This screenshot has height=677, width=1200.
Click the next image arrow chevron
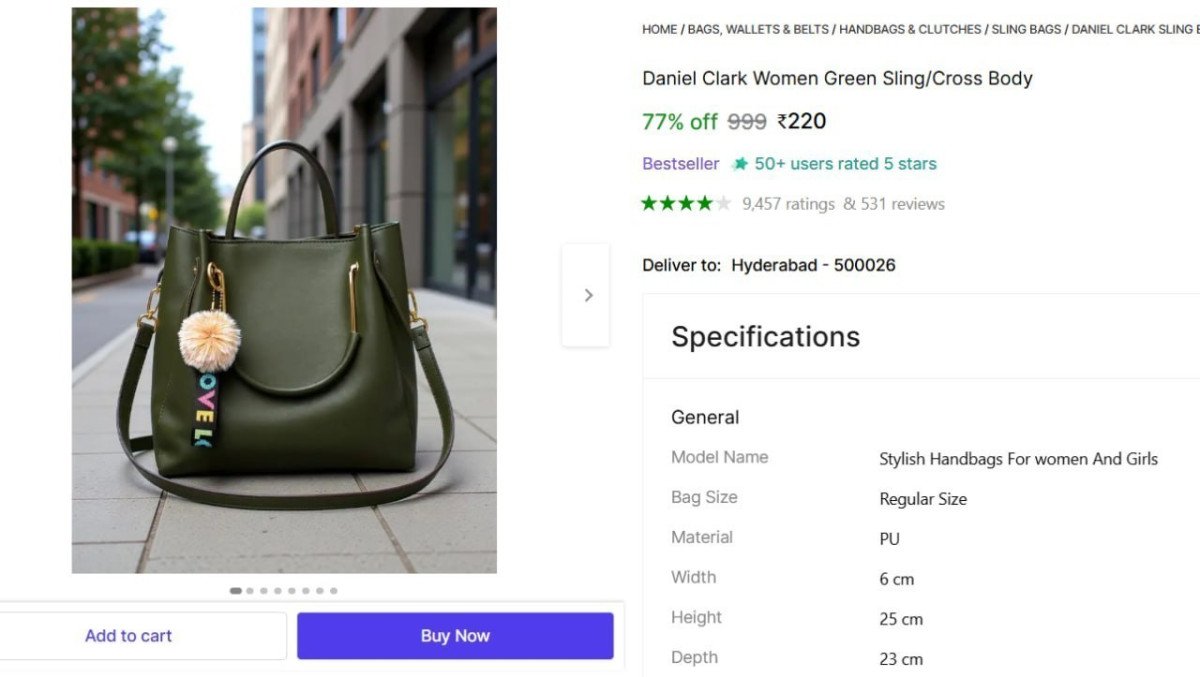588,295
